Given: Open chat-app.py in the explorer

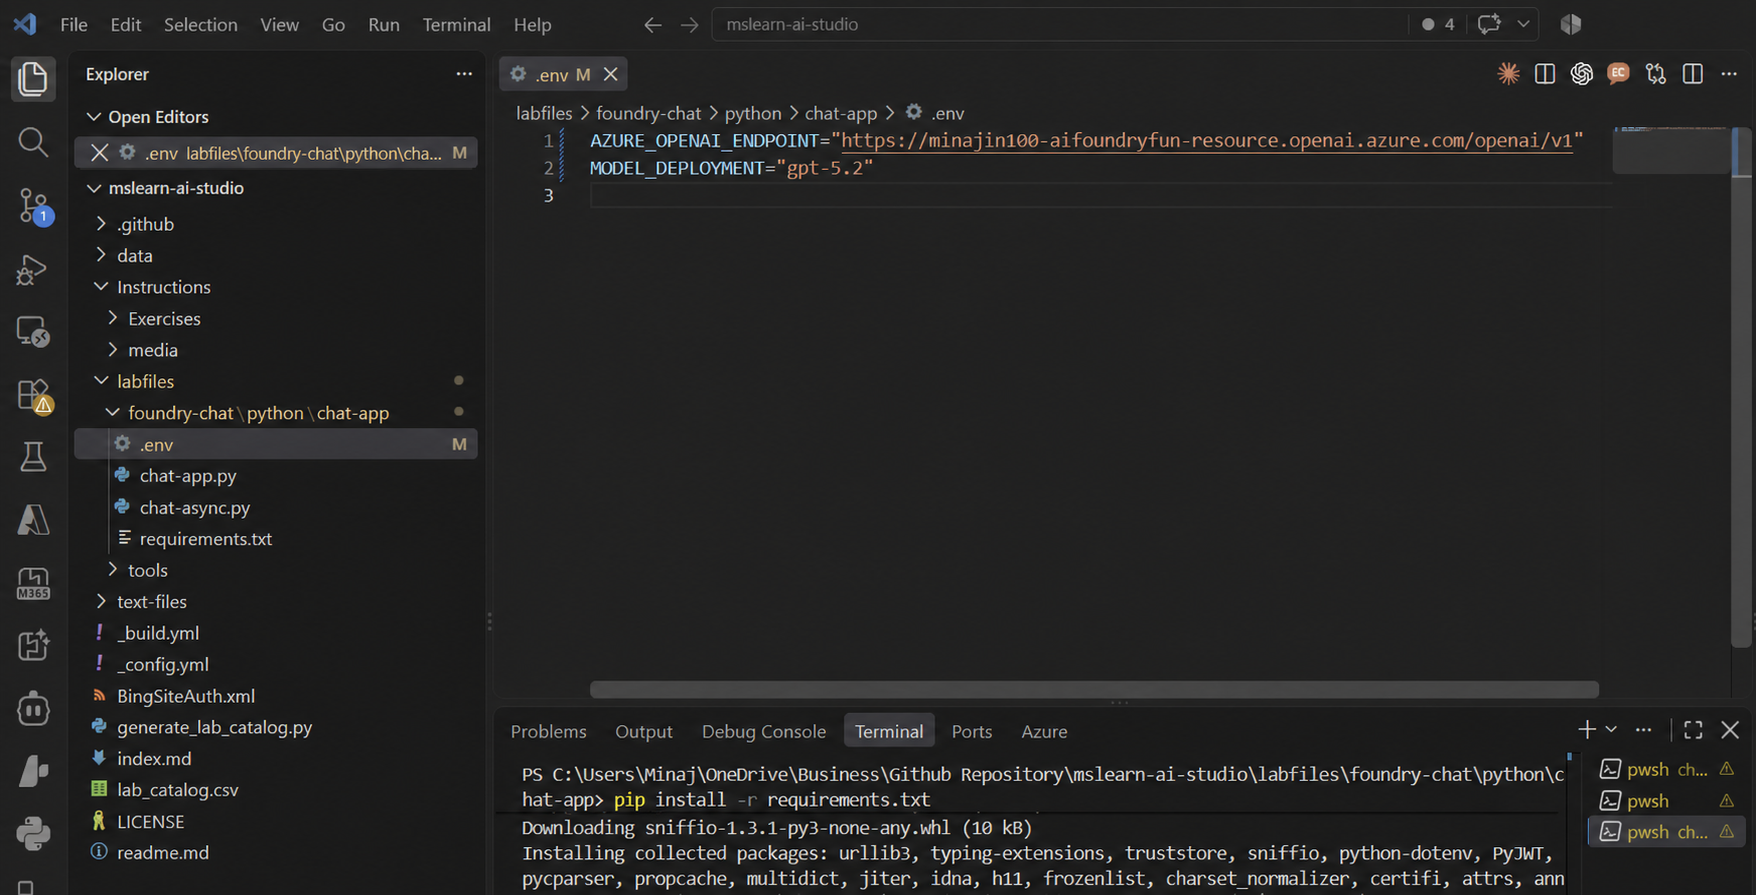Looking at the screenshot, I should pyautogui.click(x=188, y=476).
